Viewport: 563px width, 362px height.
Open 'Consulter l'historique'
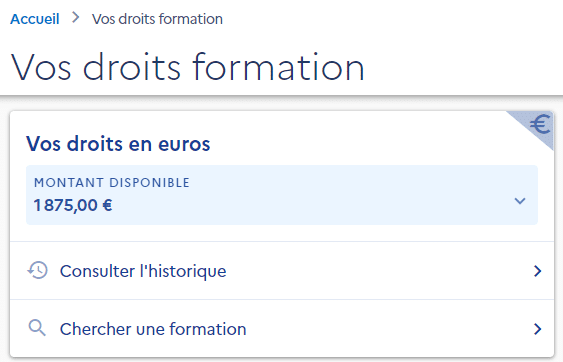tap(143, 271)
